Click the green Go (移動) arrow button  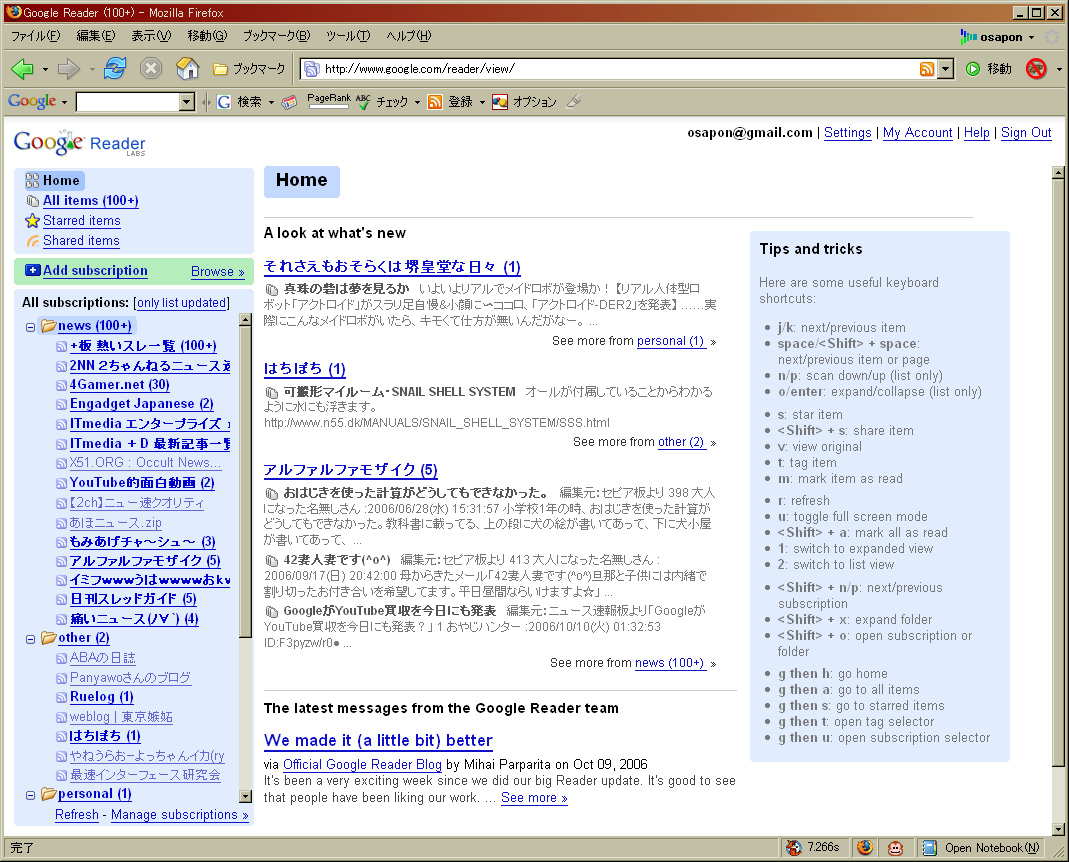click(973, 69)
